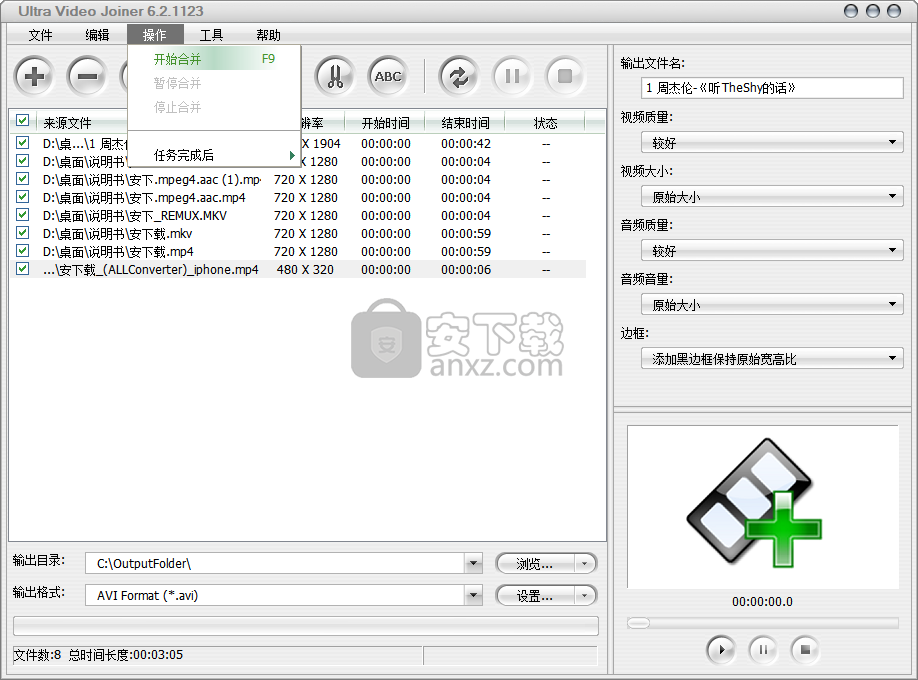918x680 pixels.
Task: Click the 浏览... button
Action: [535, 564]
